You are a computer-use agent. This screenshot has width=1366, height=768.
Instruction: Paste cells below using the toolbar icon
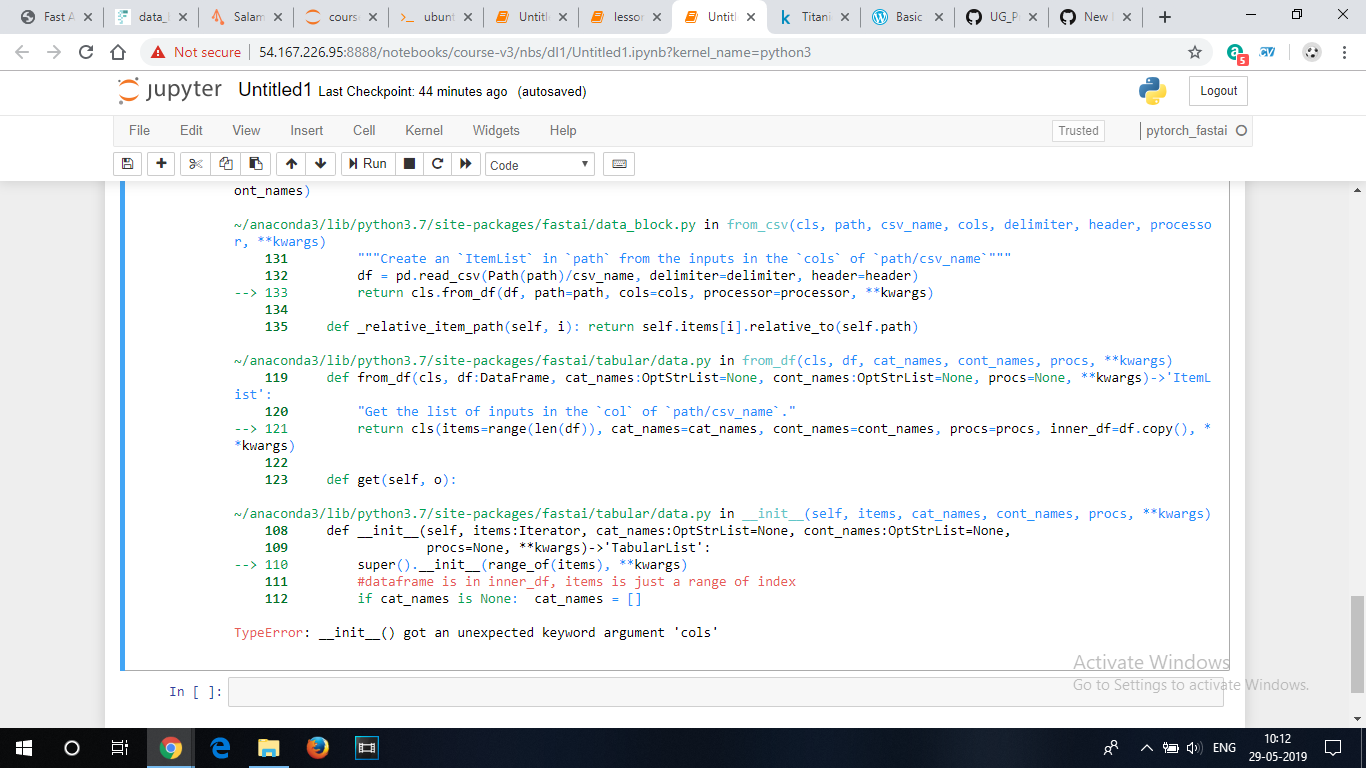(256, 164)
